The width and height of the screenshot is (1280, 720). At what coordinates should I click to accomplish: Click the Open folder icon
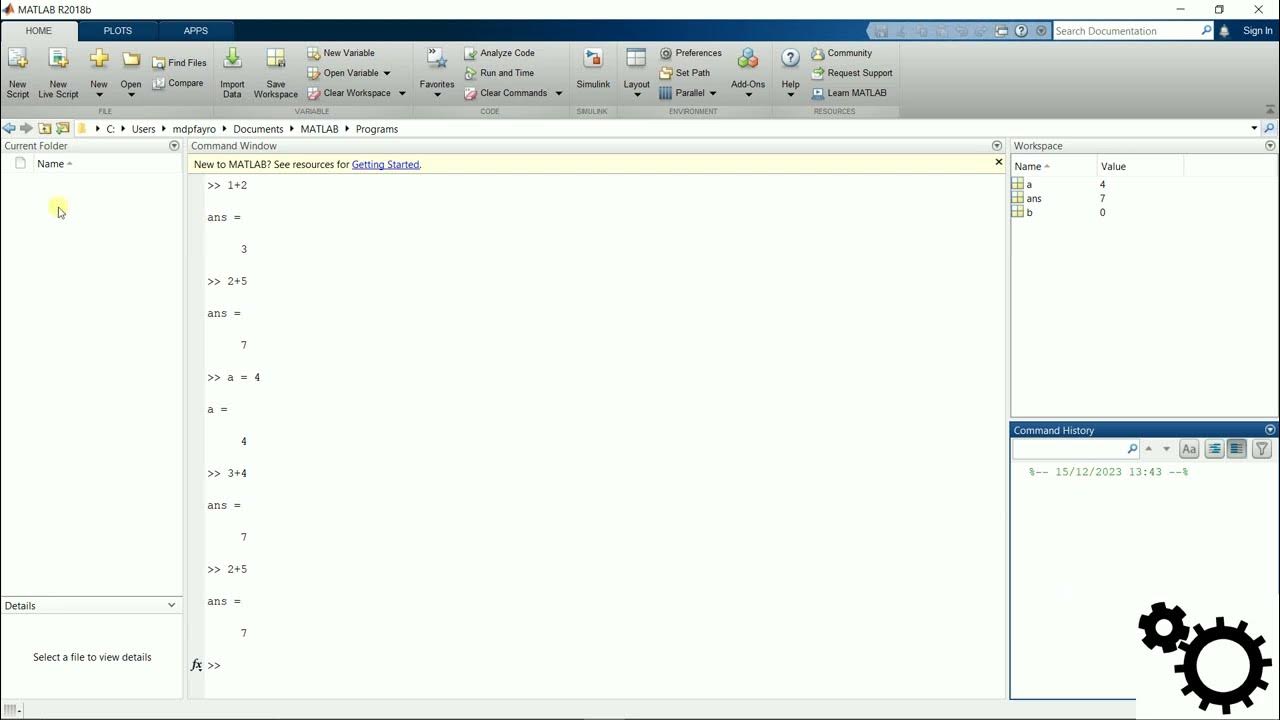(131, 60)
